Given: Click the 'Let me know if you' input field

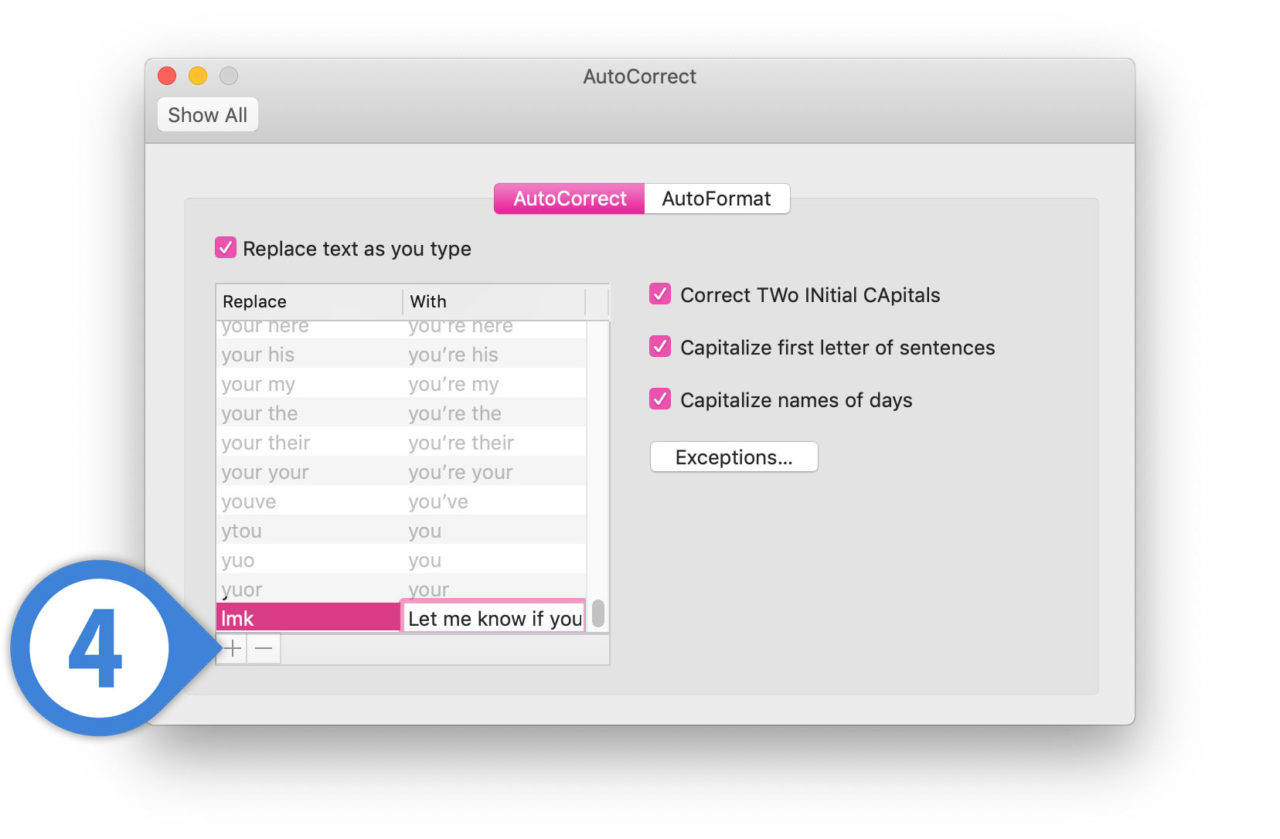Looking at the screenshot, I should [x=493, y=617].
